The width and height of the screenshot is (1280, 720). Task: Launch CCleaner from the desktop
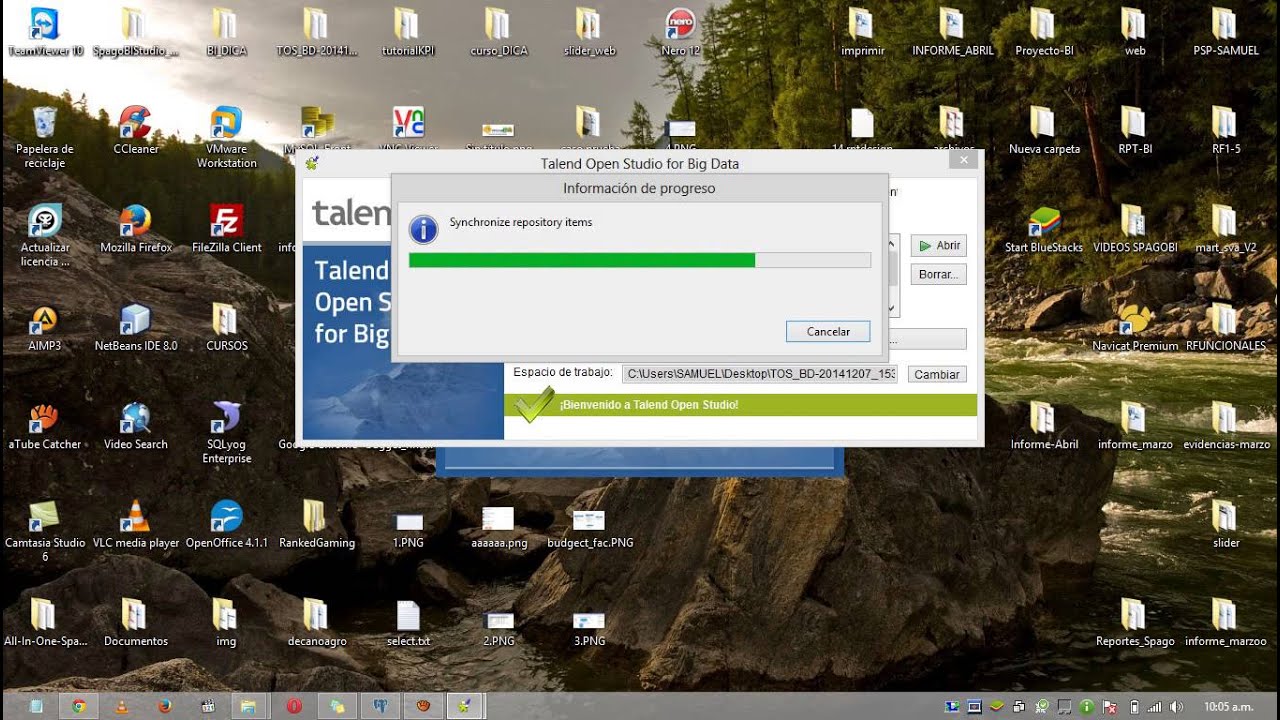(135, 131)
